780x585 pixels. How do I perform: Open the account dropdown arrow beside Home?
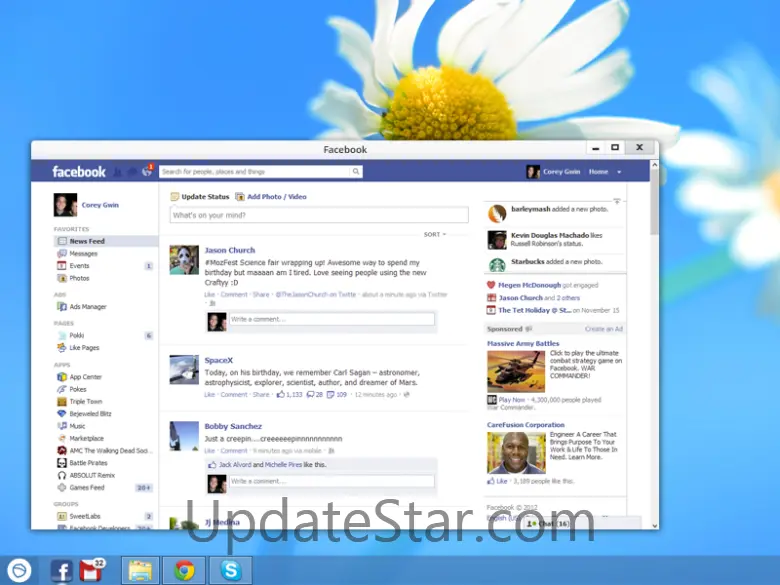click(x=619, y=172)
